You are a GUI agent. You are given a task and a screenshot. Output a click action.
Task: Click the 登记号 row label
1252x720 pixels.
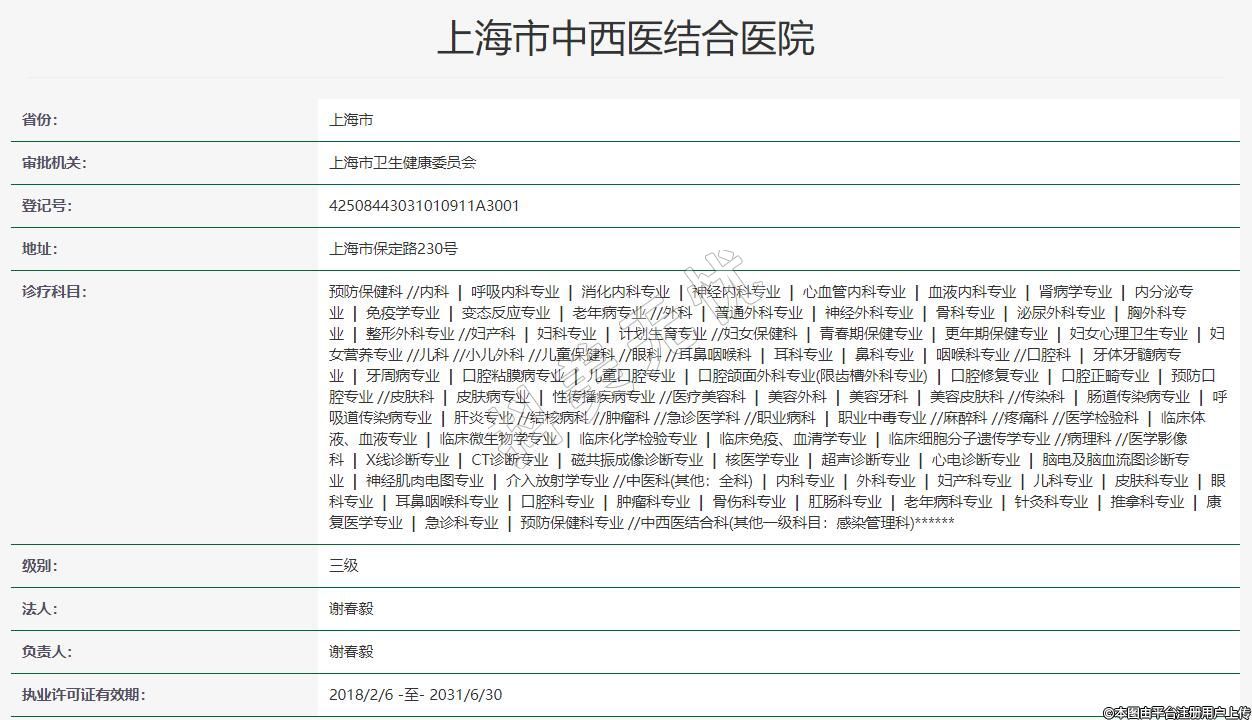[47, 206]
